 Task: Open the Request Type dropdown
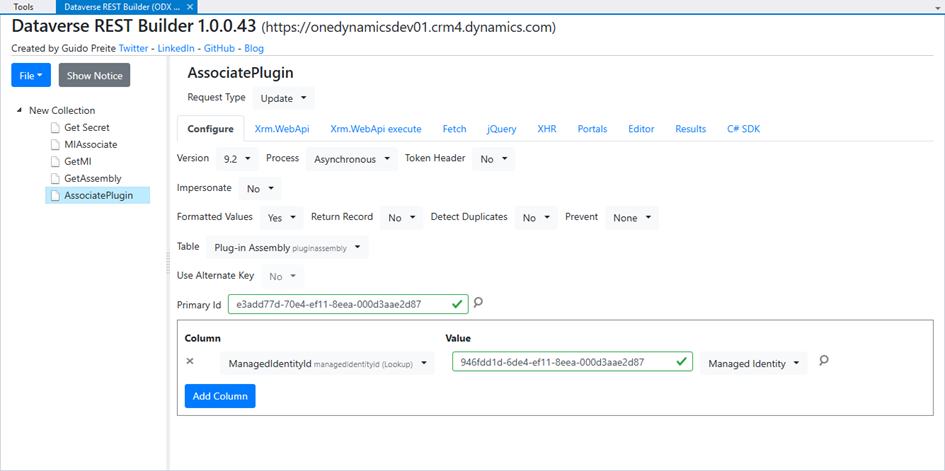point(283,98)
